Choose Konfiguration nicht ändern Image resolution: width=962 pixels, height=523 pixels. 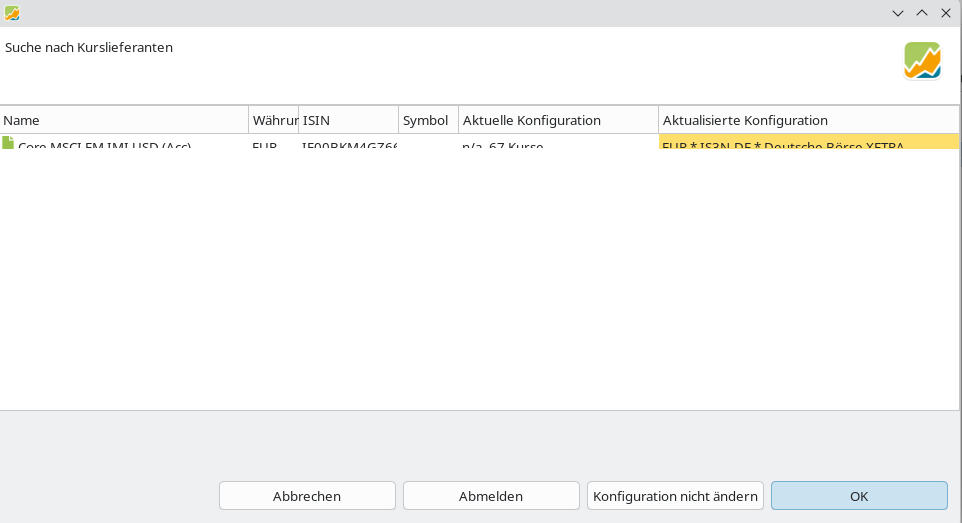point(675,496)
